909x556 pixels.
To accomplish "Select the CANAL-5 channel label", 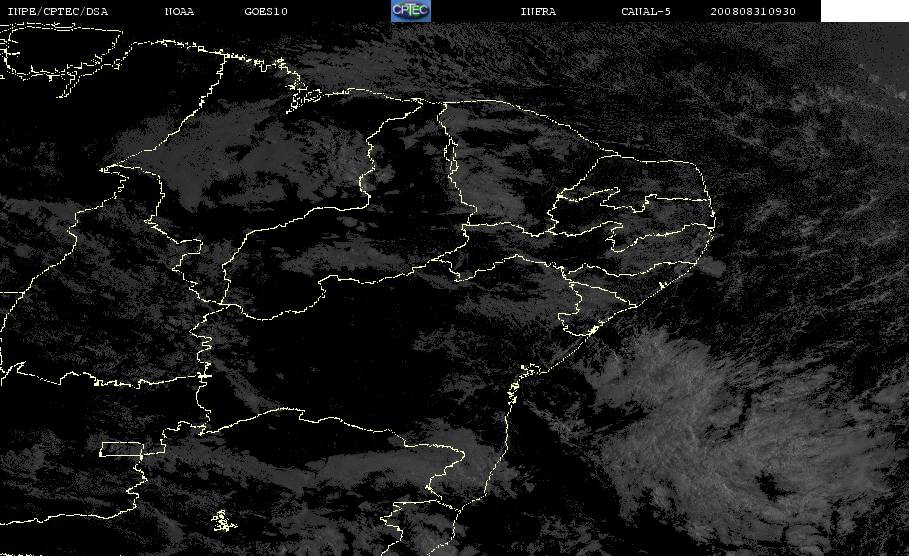I will click(646, 12).
